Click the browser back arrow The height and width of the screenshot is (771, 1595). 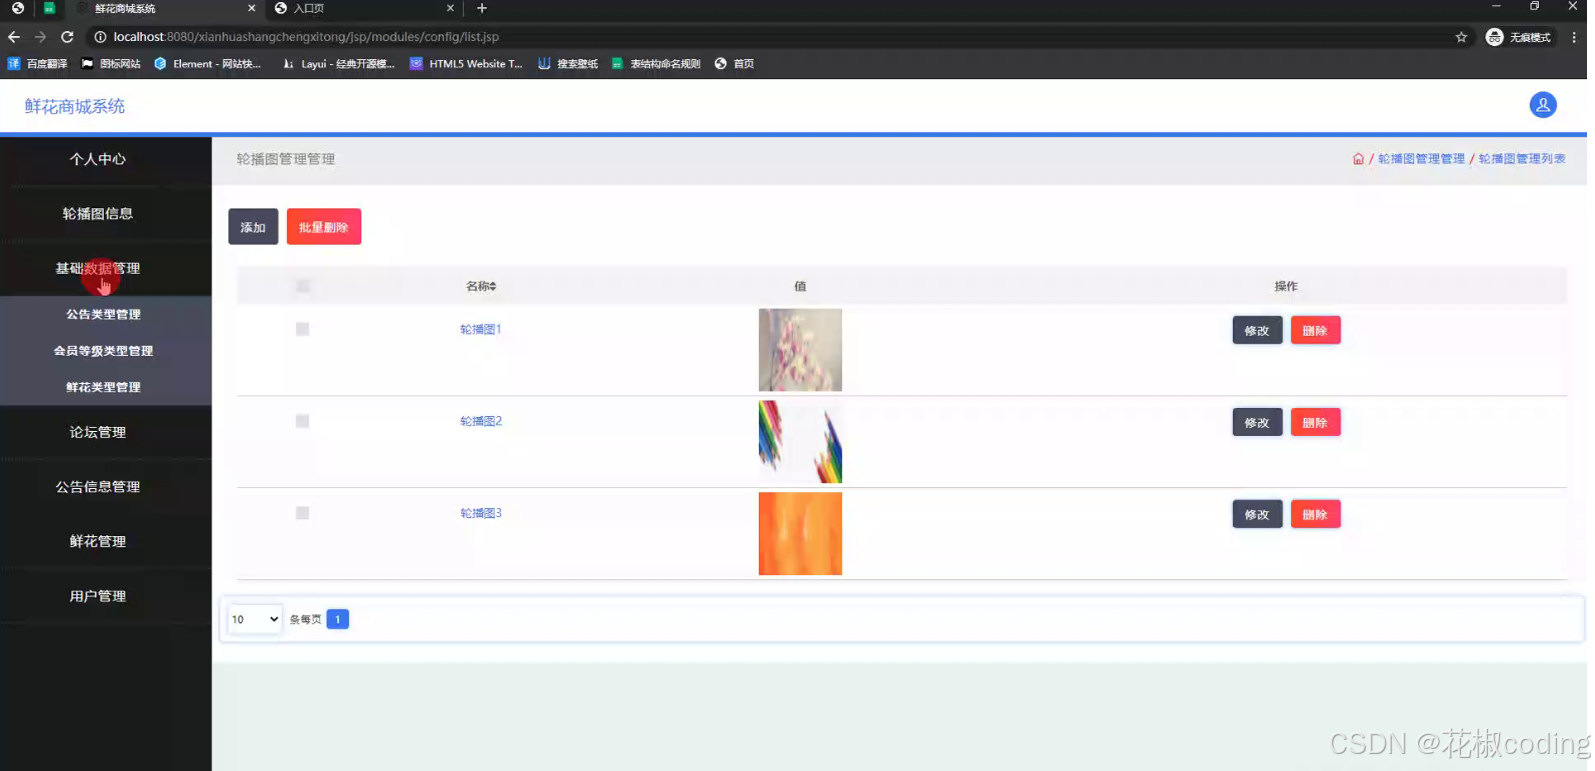[x=14, y=37]
